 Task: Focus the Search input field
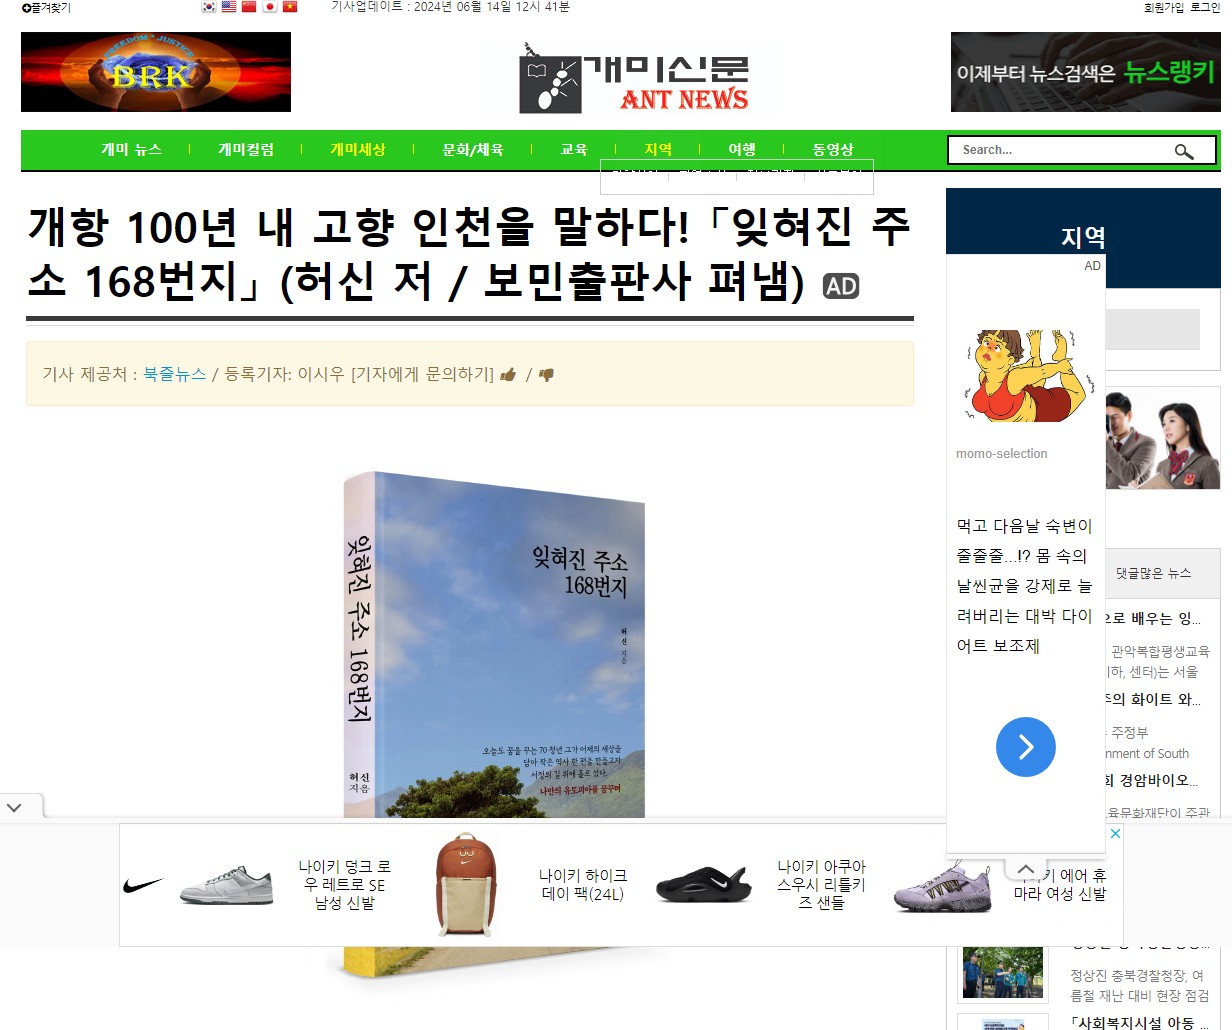pos(1061,150)
